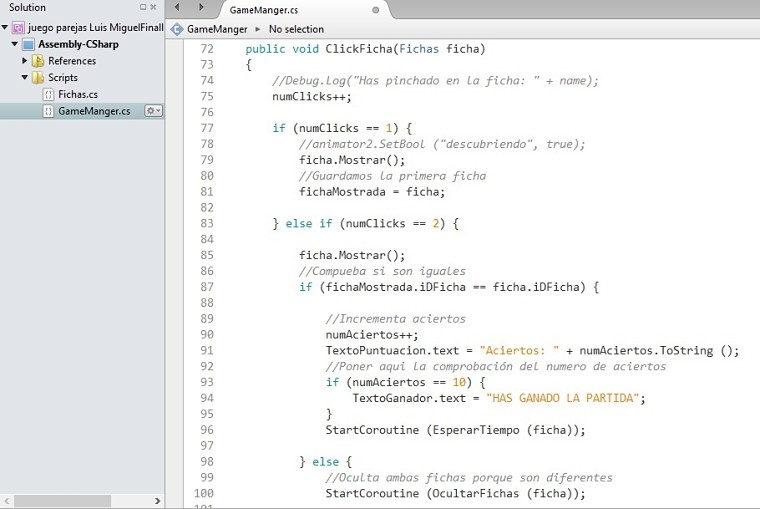Open the No selection member dropdown
This screenshot has width=760, height=509.
coord(296,30)
